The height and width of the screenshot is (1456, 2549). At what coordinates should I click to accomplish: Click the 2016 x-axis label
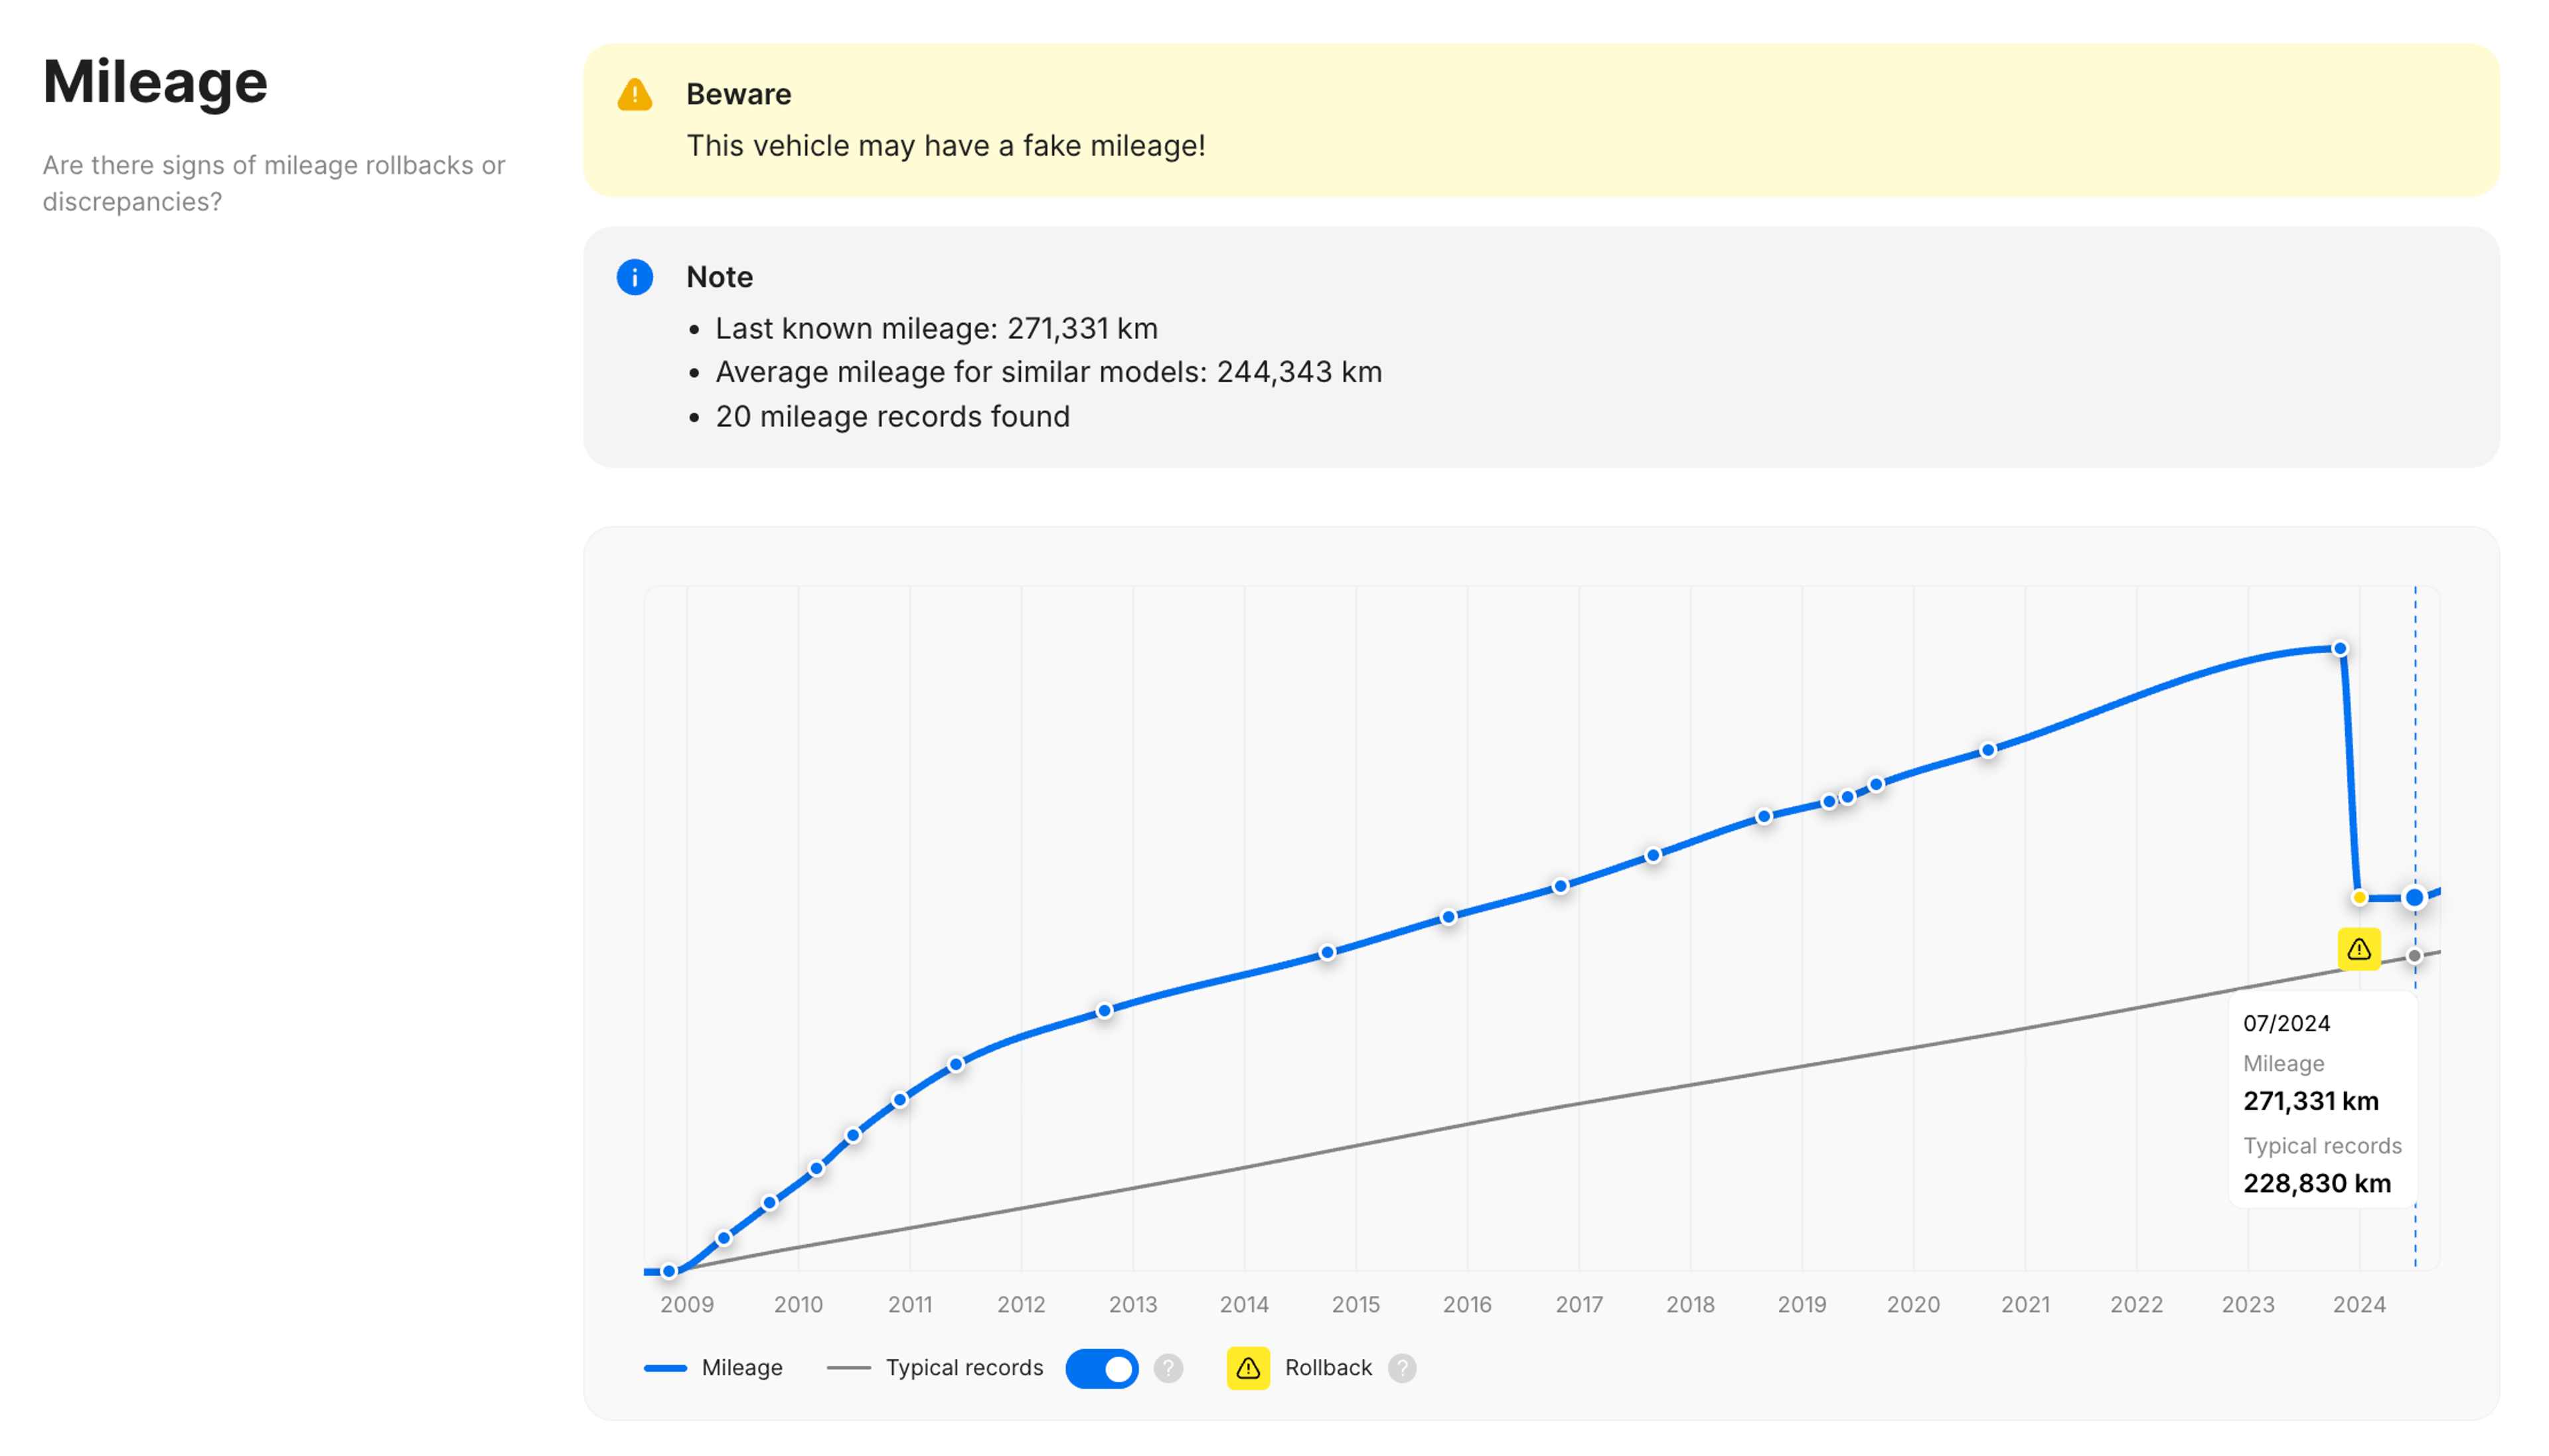[1466, 1304]
